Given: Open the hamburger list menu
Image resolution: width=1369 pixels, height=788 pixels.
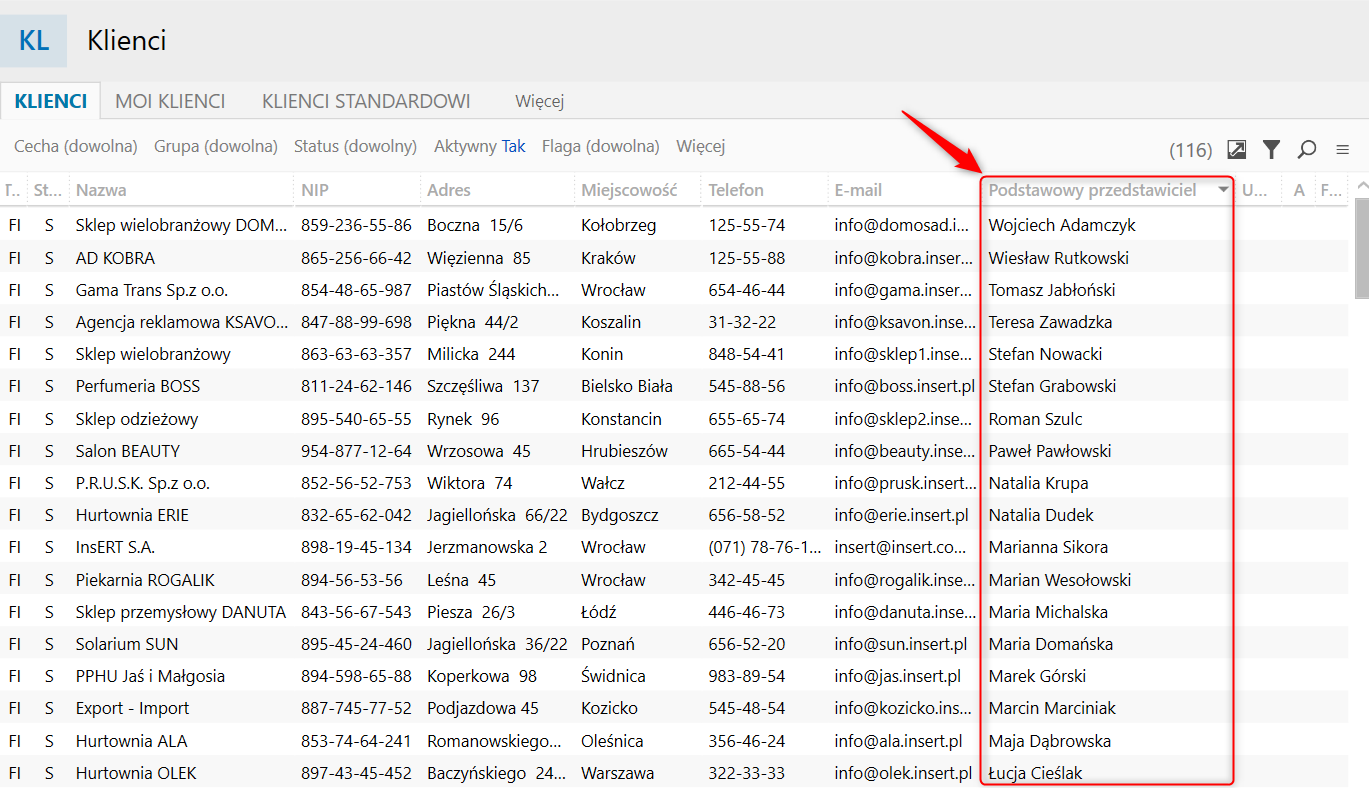Looking at the screenshot, I should [1343, 150].
